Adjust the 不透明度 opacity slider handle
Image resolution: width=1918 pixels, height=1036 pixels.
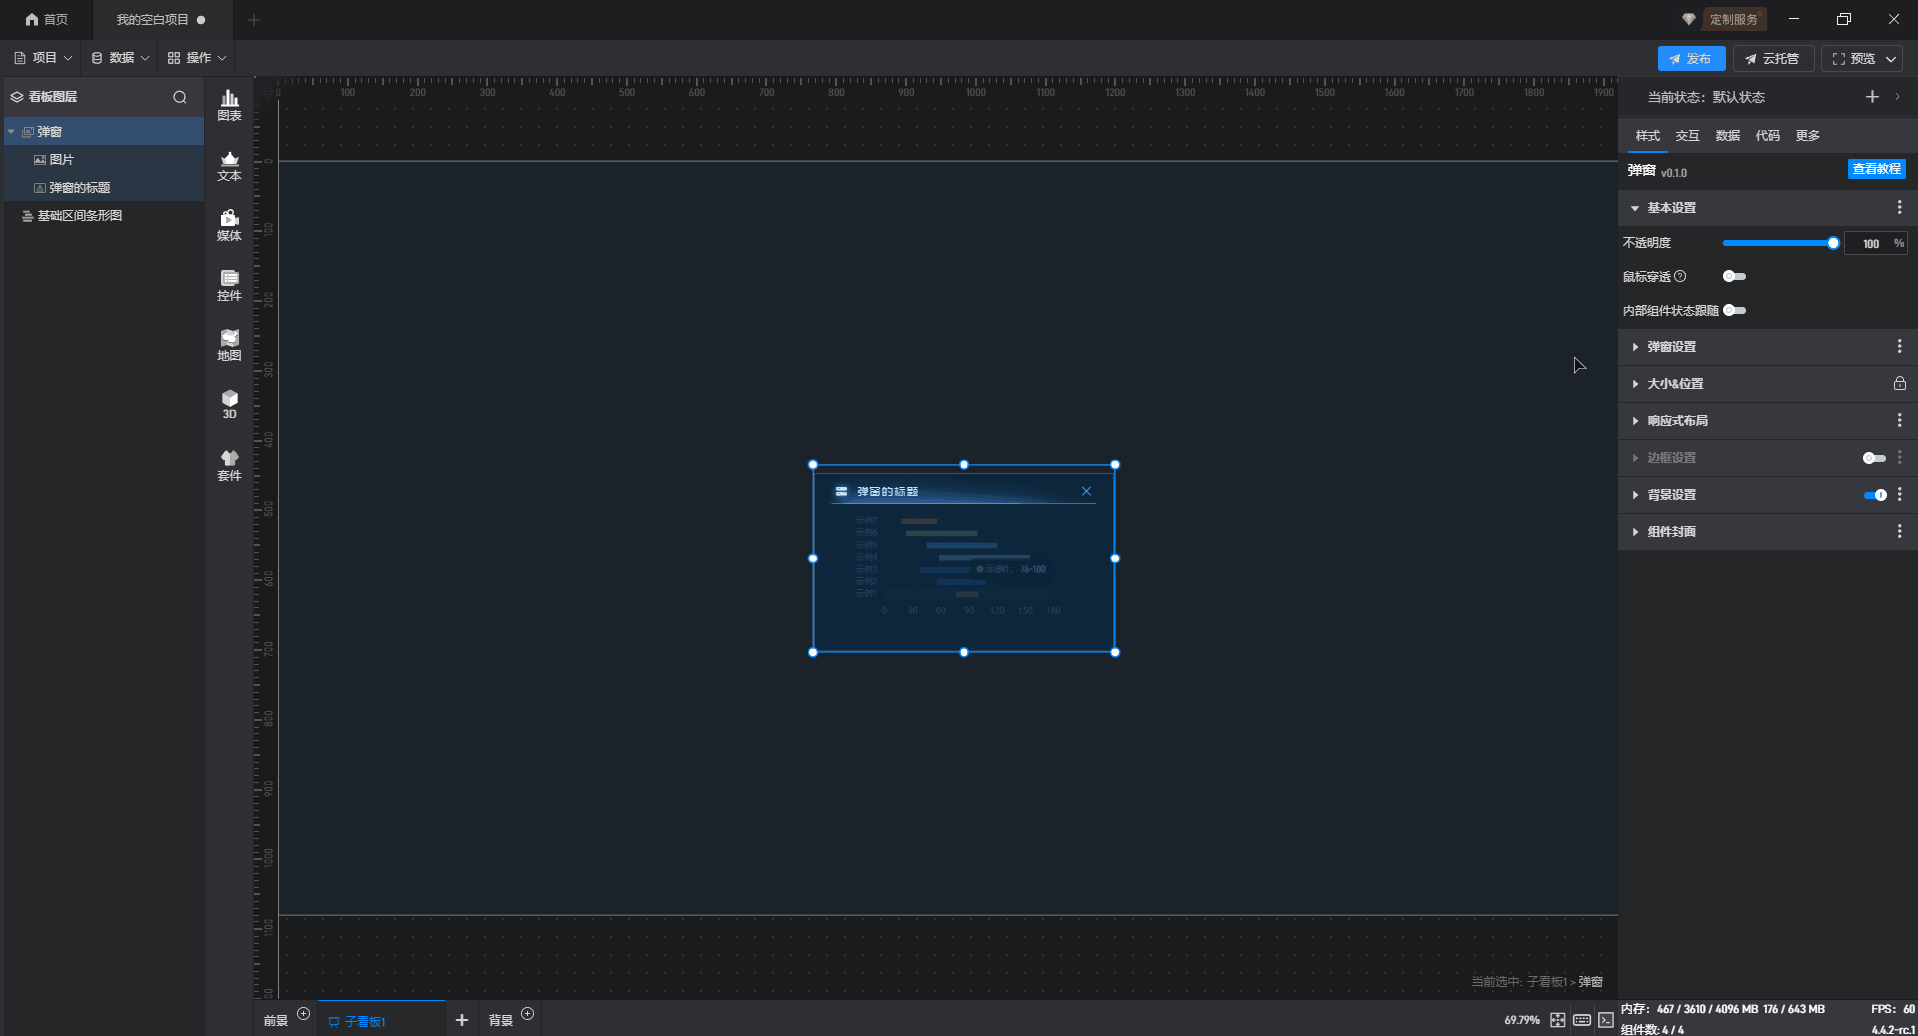pyautogui.click(x=1833, y=243)
